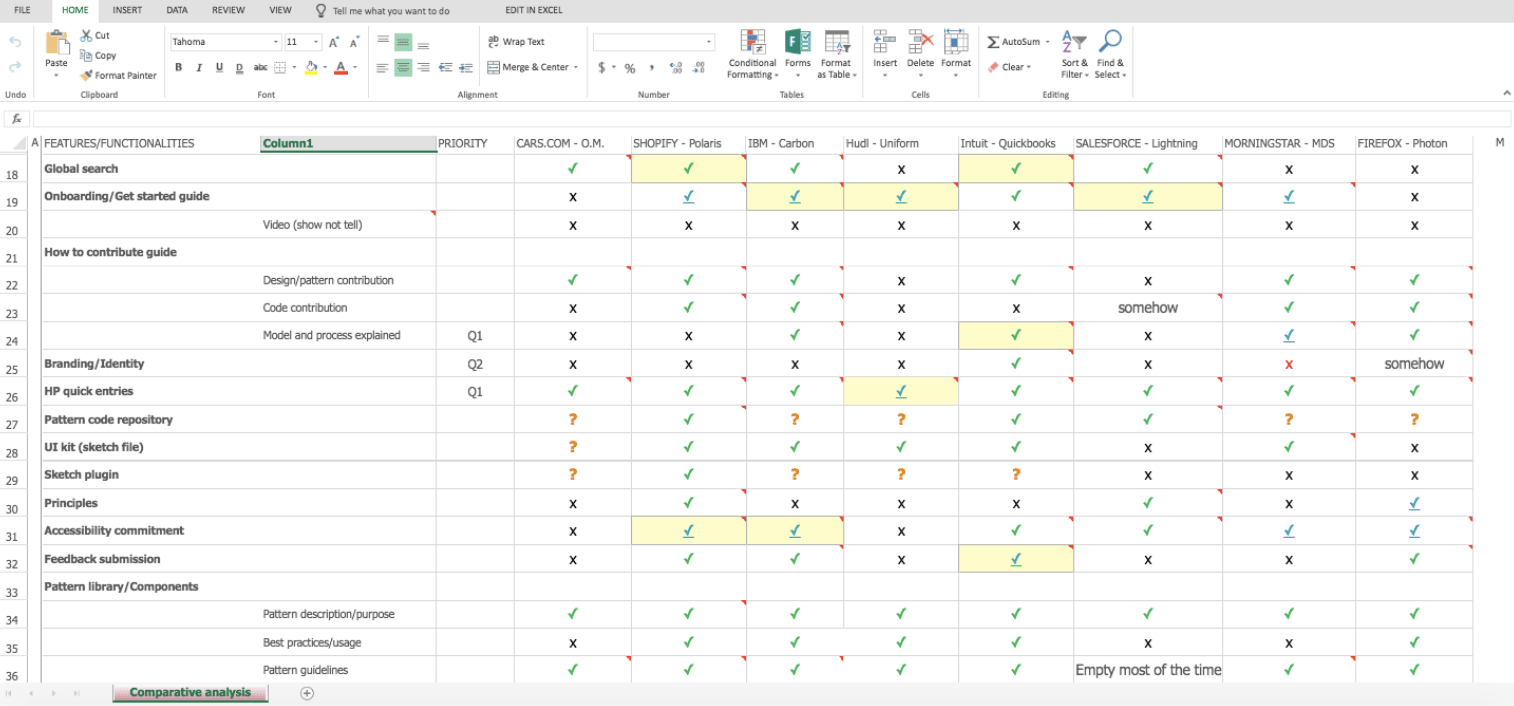Activate the Format Painter tool
Image resolution: width=1514 pixels, height=706 pixels.
click(118, 75)
